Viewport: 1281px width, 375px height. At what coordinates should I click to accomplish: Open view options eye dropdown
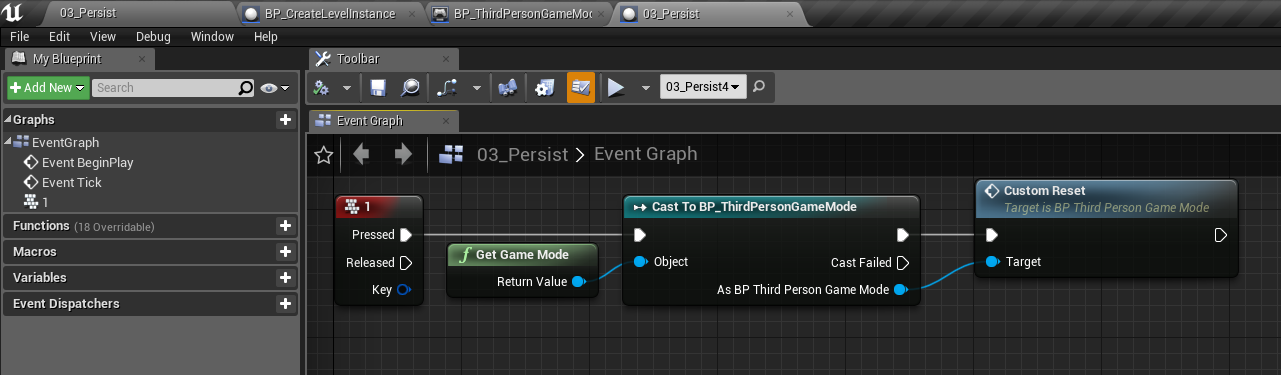[x=274, y=88]
